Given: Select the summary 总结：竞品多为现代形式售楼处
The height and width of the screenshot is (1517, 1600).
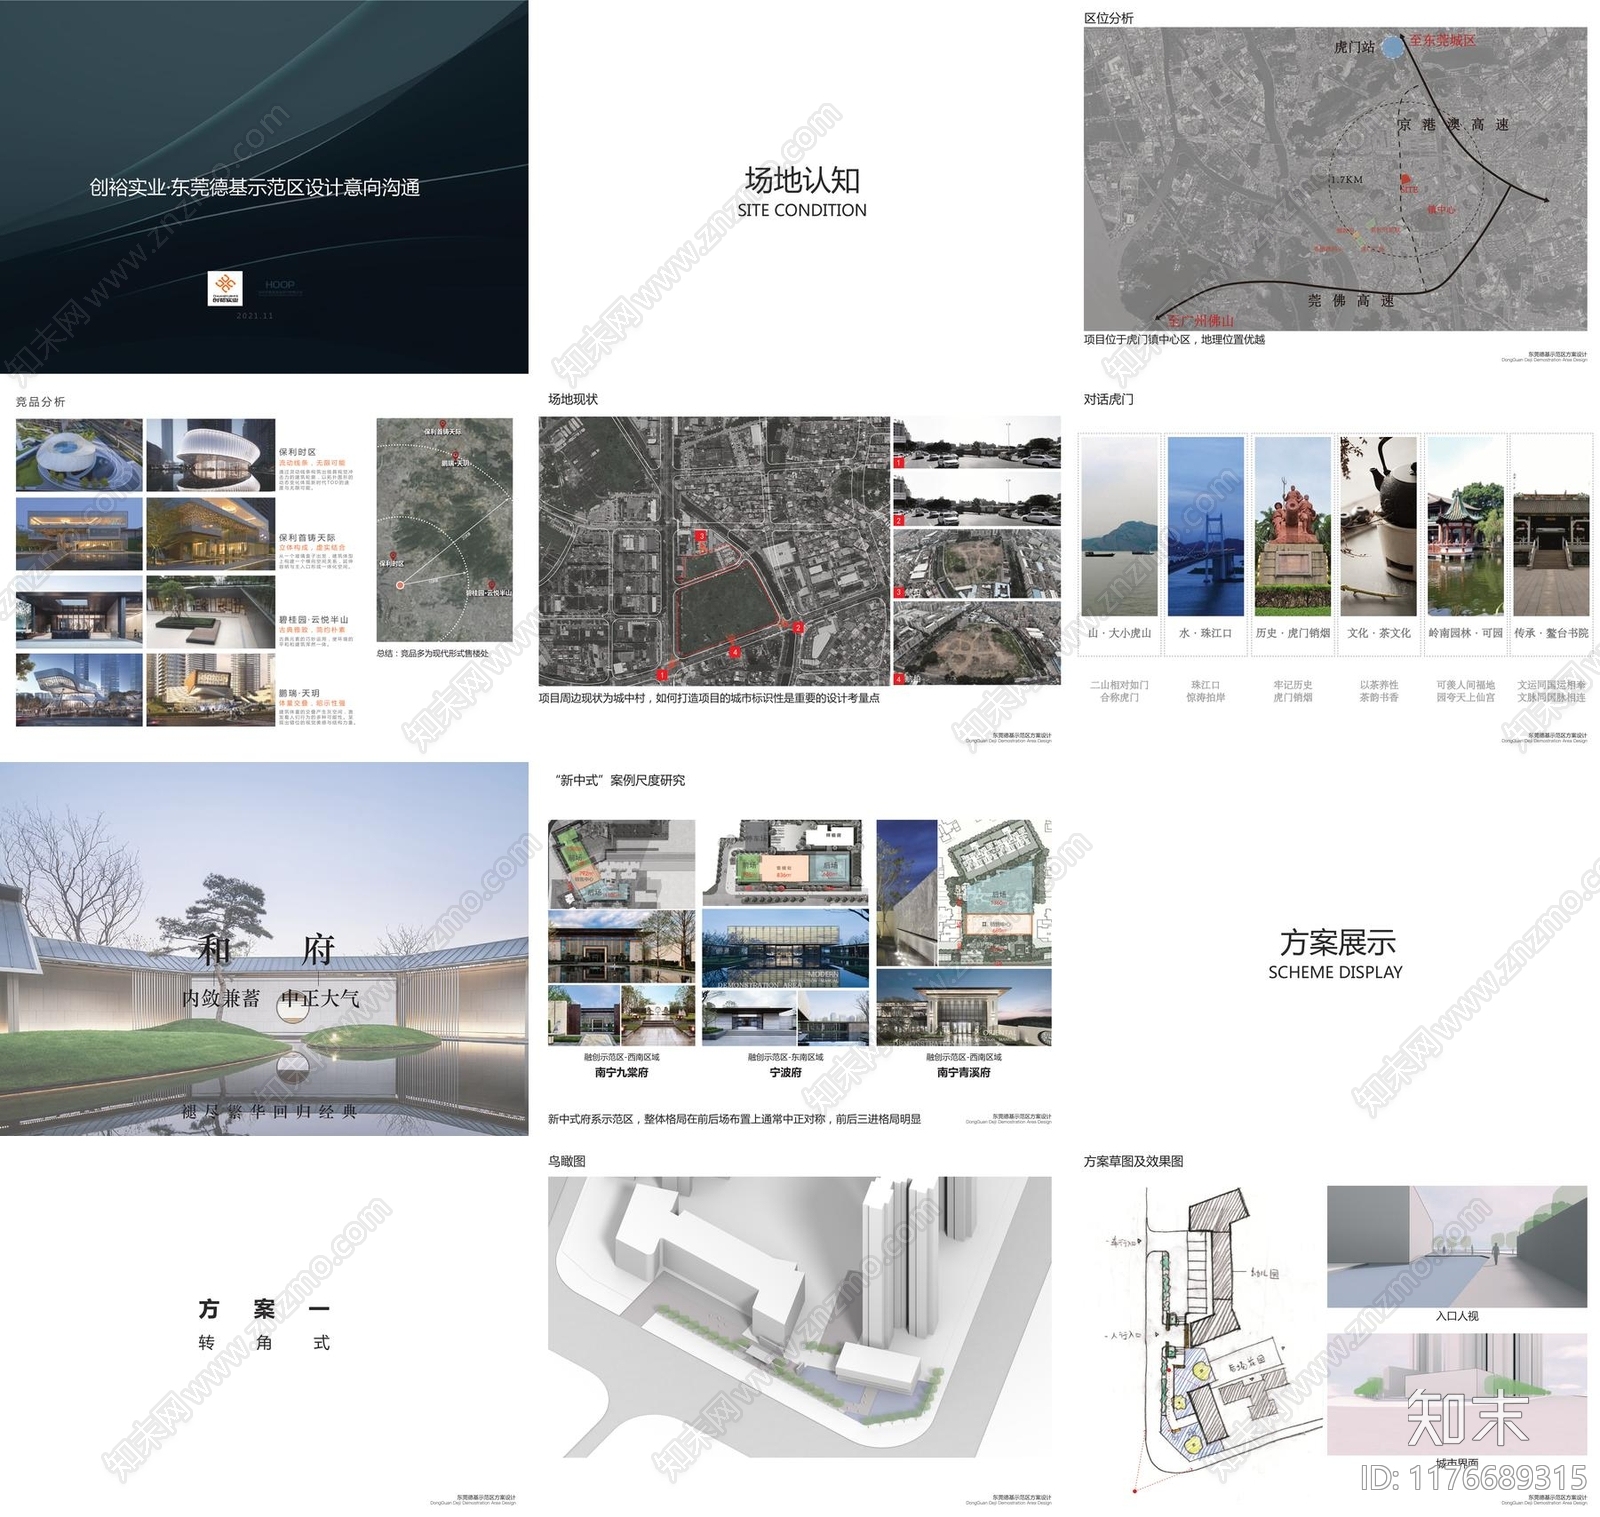Looking at the screenshot, I should (433, 654).
